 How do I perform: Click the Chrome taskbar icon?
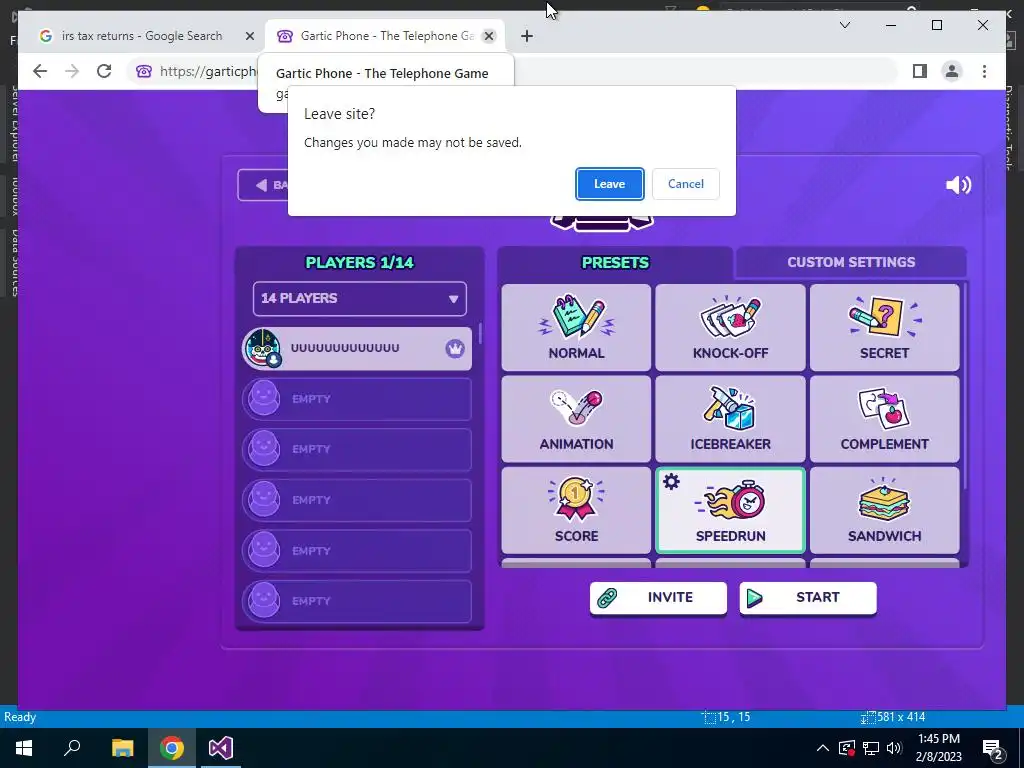[x=172, y=748]
